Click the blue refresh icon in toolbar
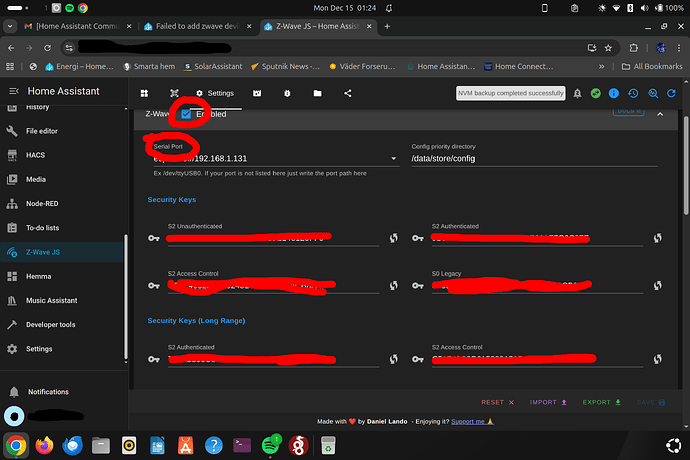Image resolution: width=690 pixels, height=460 pixels. pos(671,93)
